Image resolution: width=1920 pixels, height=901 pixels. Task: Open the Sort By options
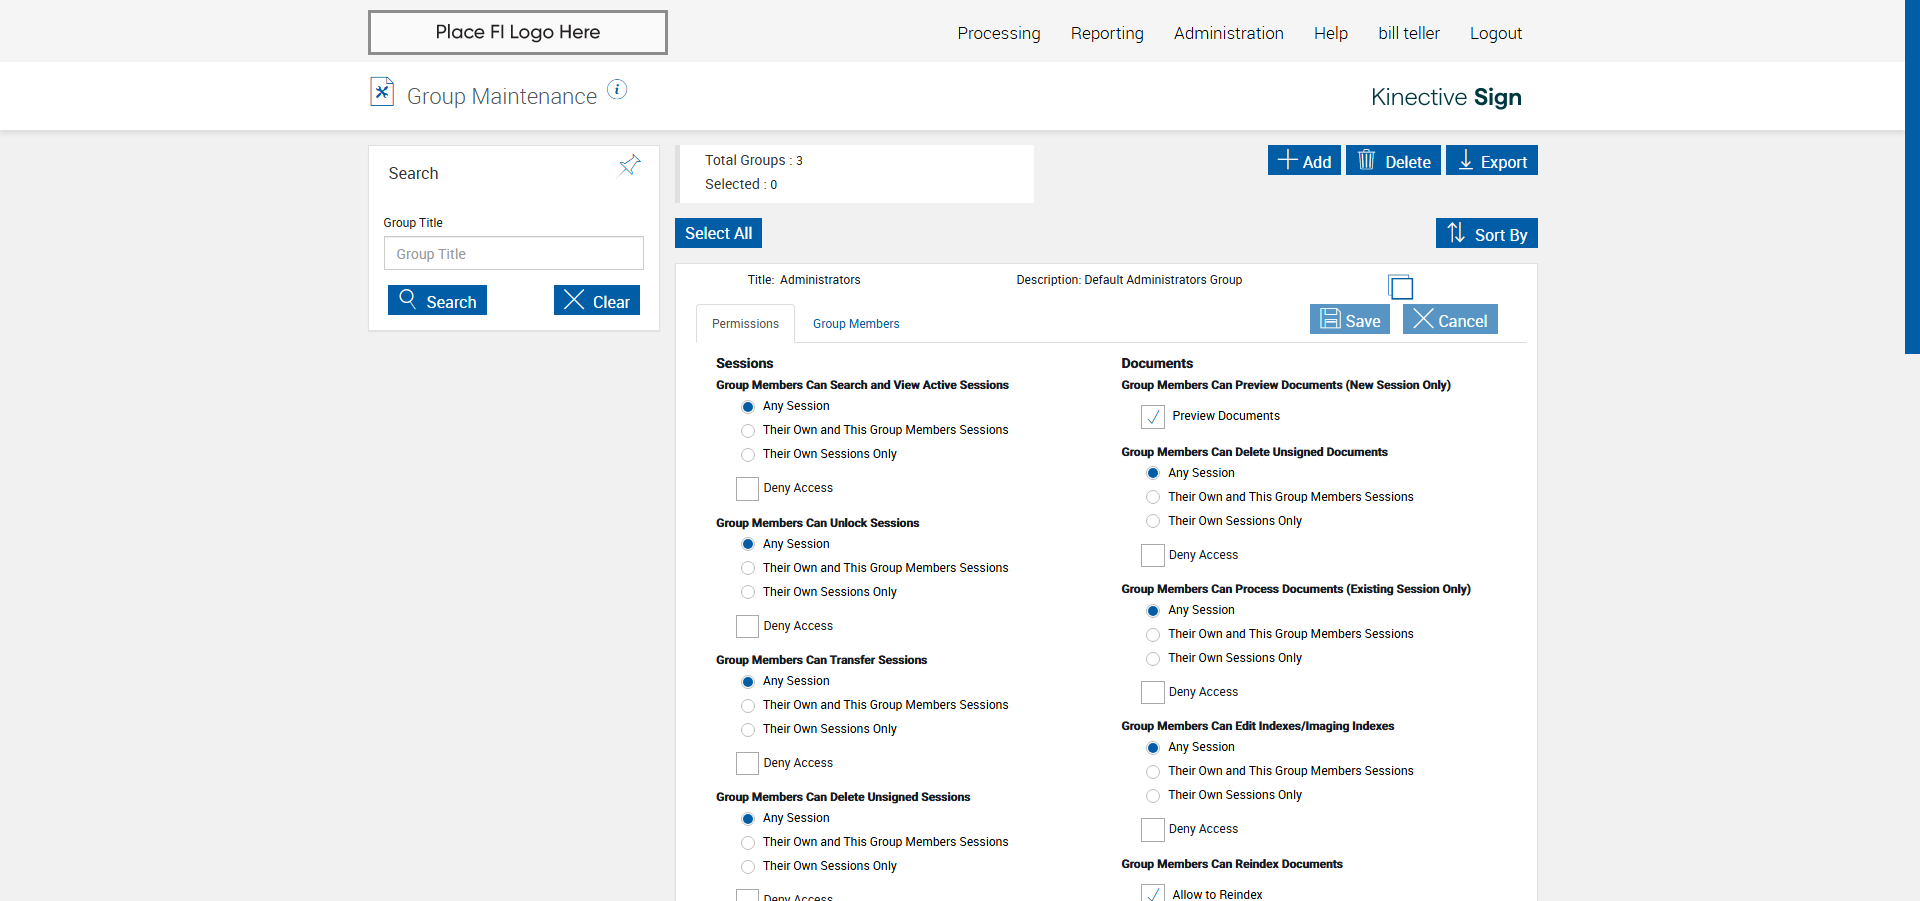coord(1486,234)
